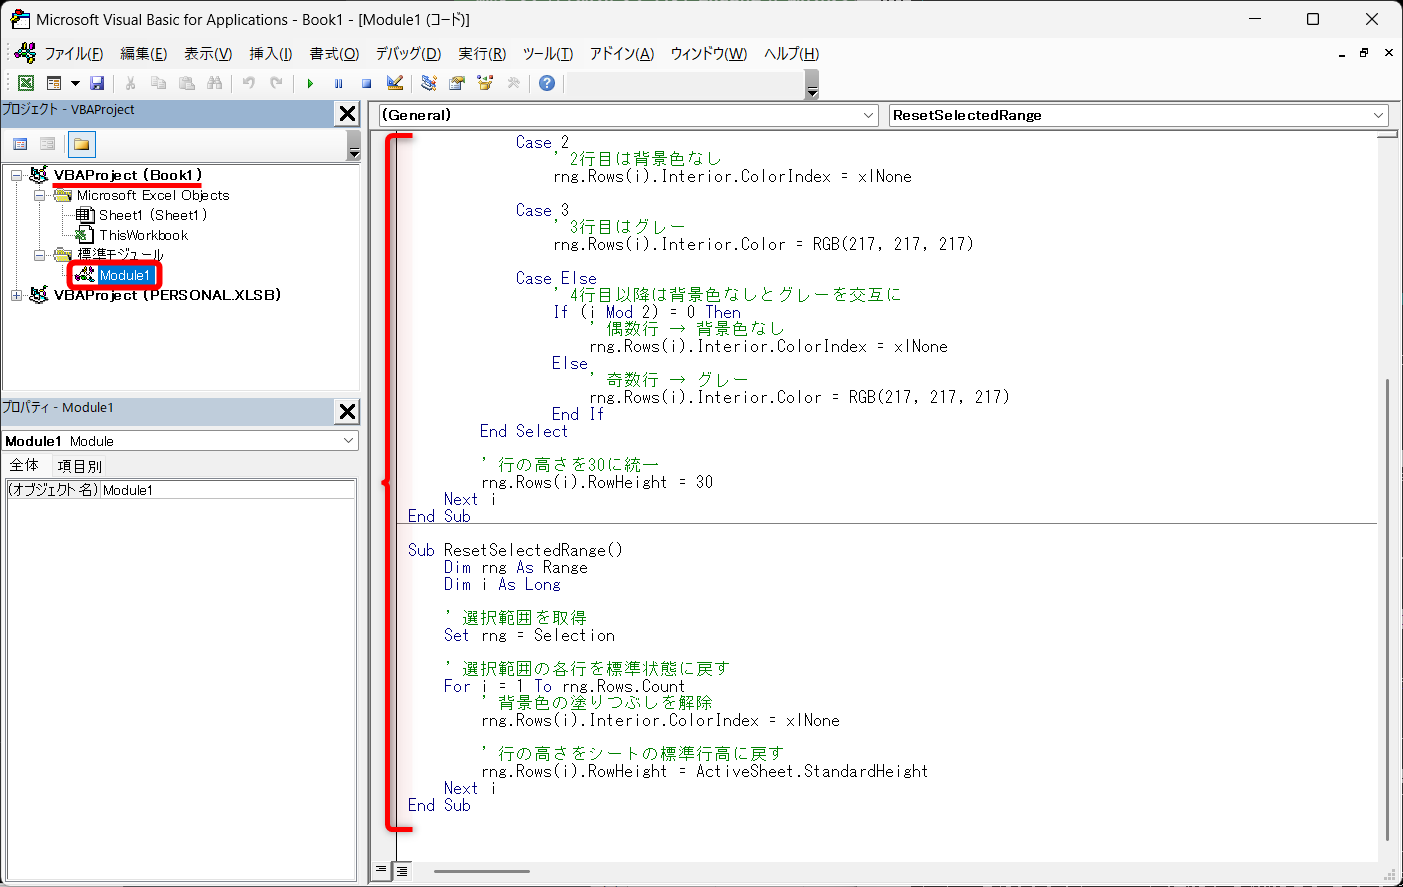Viewport: 1403px width, 887px height.
Task: Open the デバッグ menu
Action: click(x=408, y=54)
